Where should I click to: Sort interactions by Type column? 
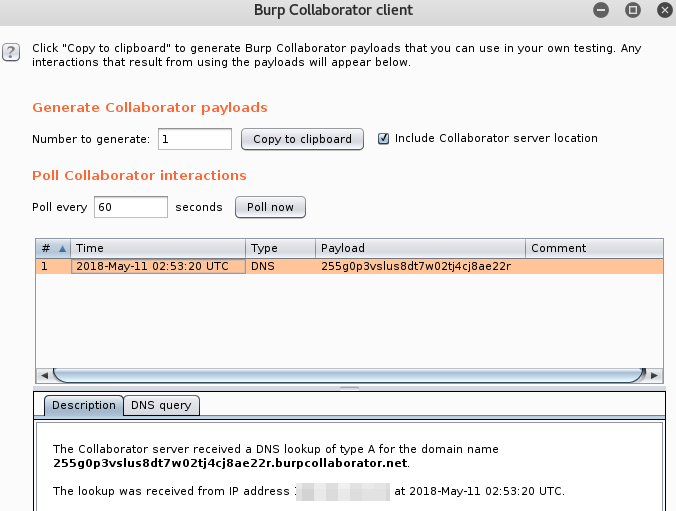click(280, 248)
